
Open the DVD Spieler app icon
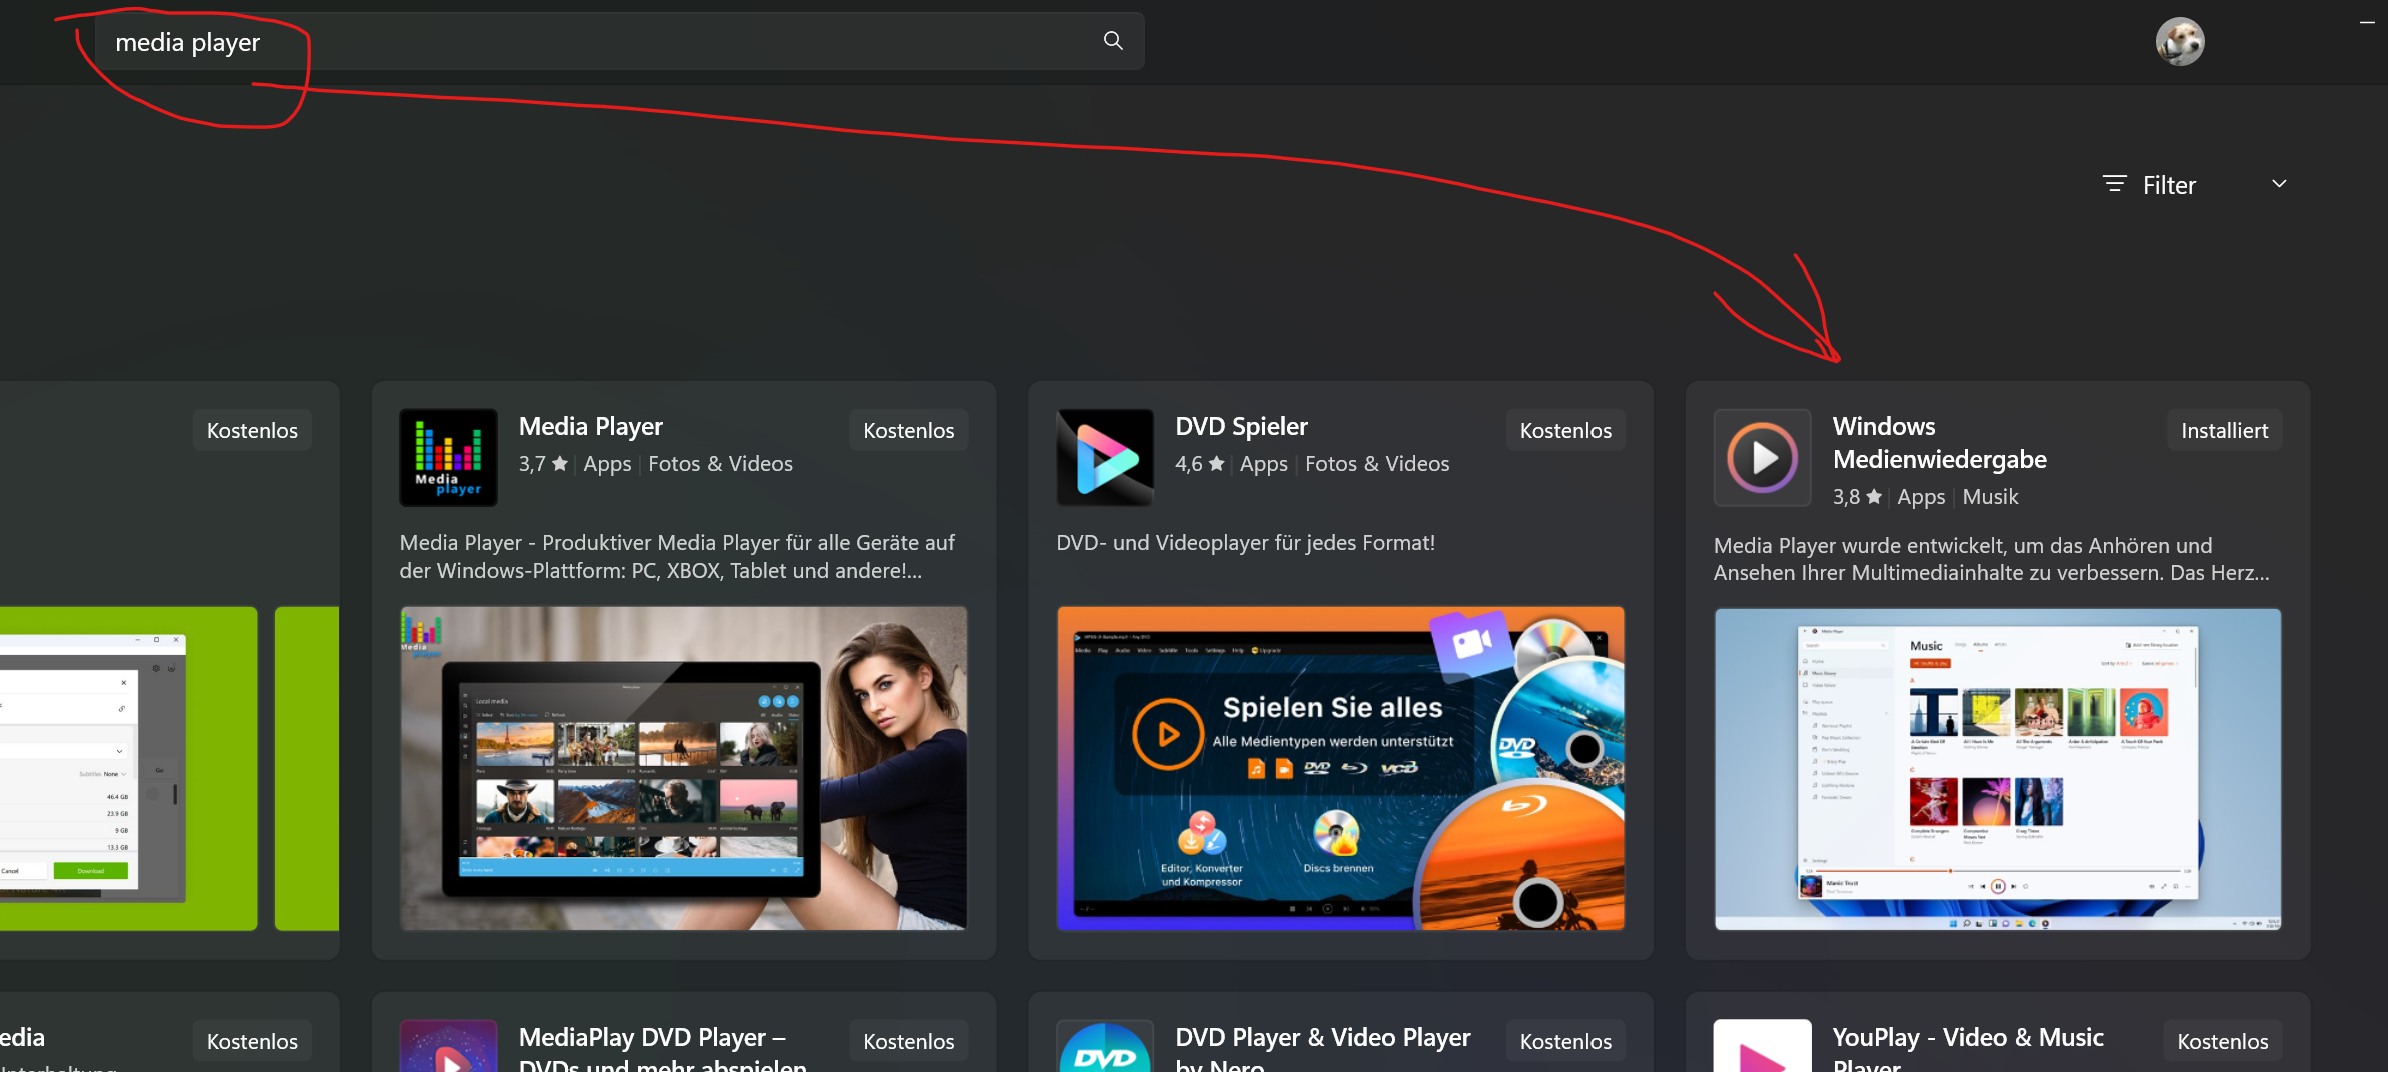pos(1105,457)
